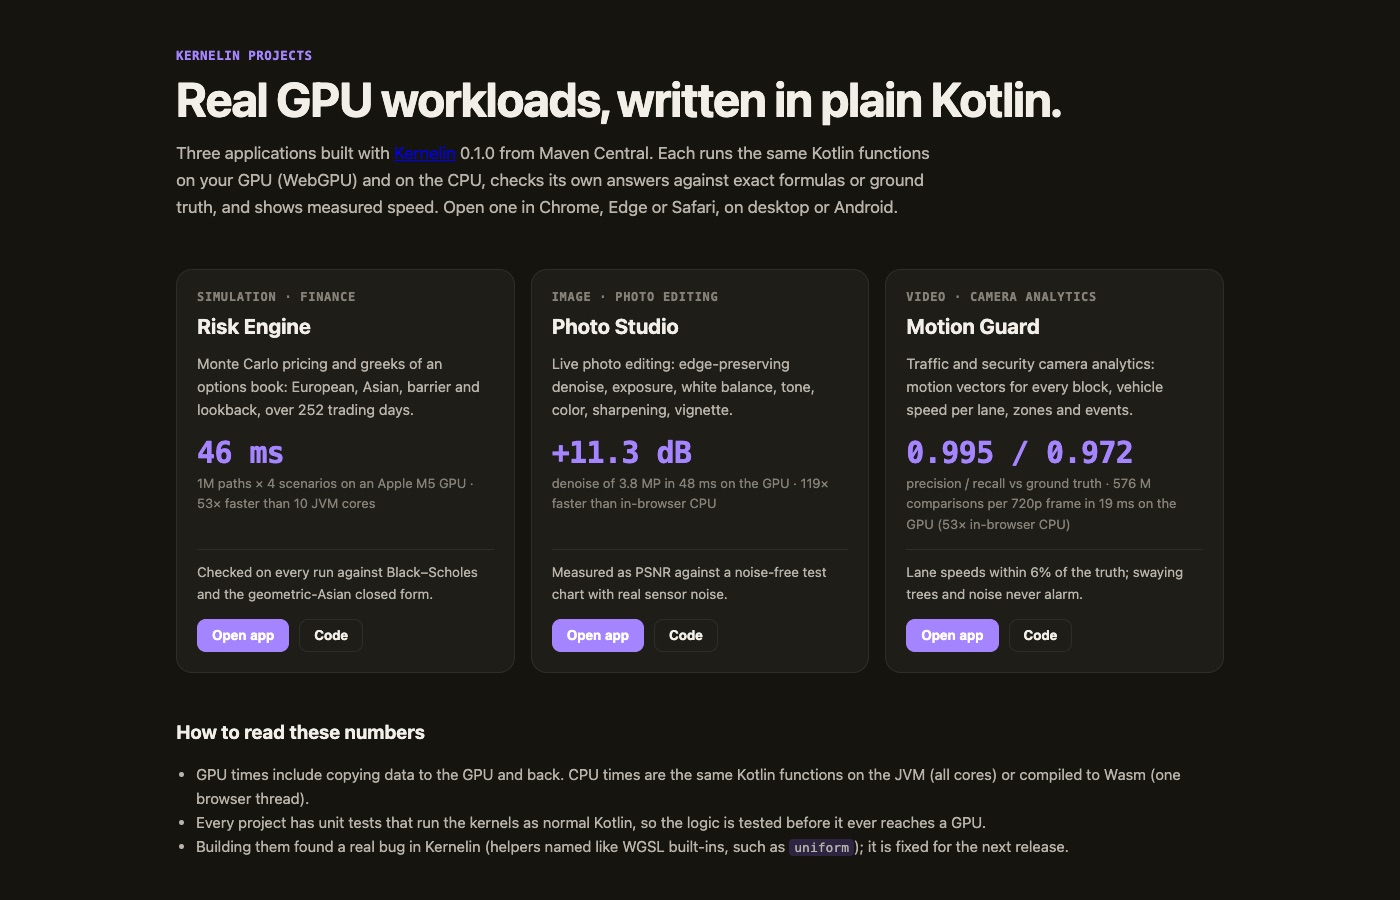Click the main headline about GPU workloads
Image resolution: width=1400 pixels, height=900 pixels.
[x=618, y=100]
